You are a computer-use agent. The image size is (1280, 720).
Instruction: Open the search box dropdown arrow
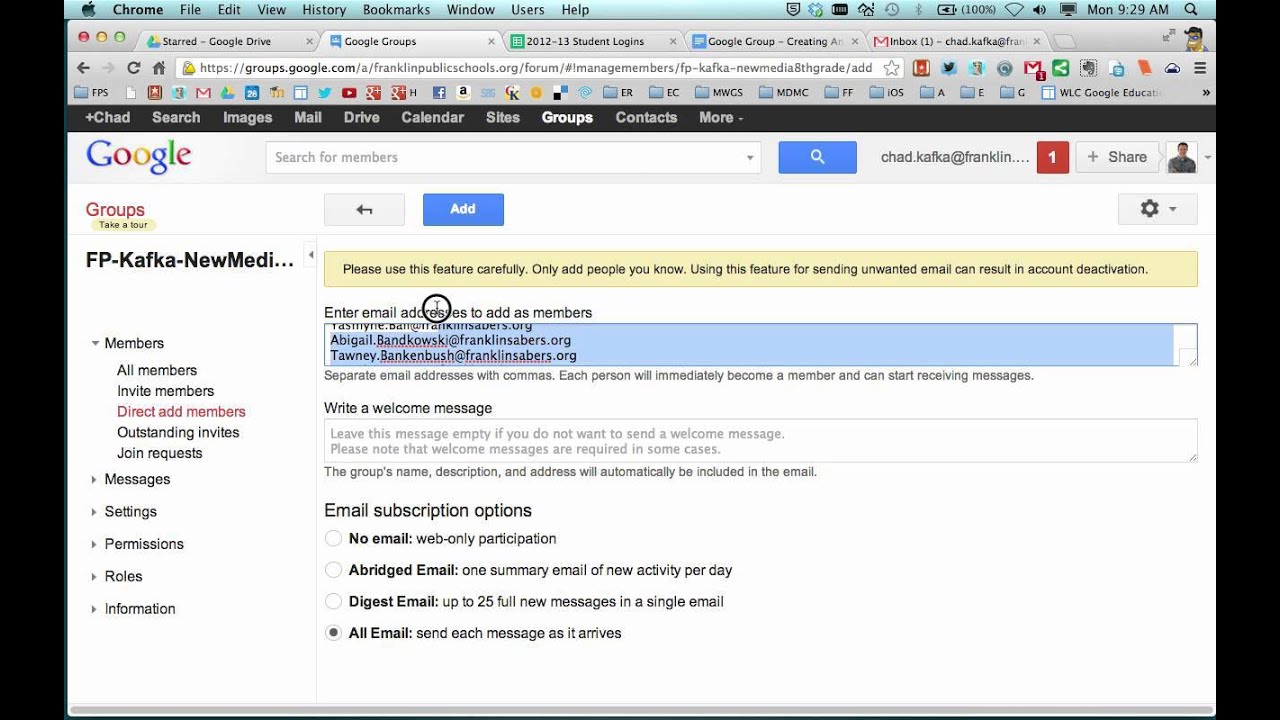[749, 158]
